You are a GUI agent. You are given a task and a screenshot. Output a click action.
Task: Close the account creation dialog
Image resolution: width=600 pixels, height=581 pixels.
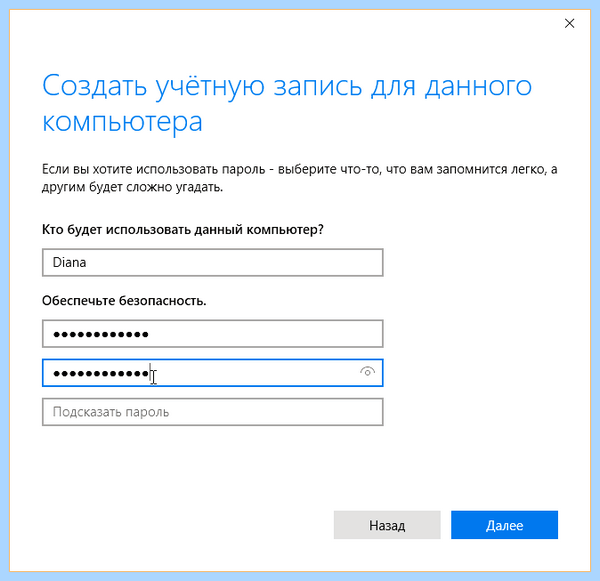coord(569,23)
